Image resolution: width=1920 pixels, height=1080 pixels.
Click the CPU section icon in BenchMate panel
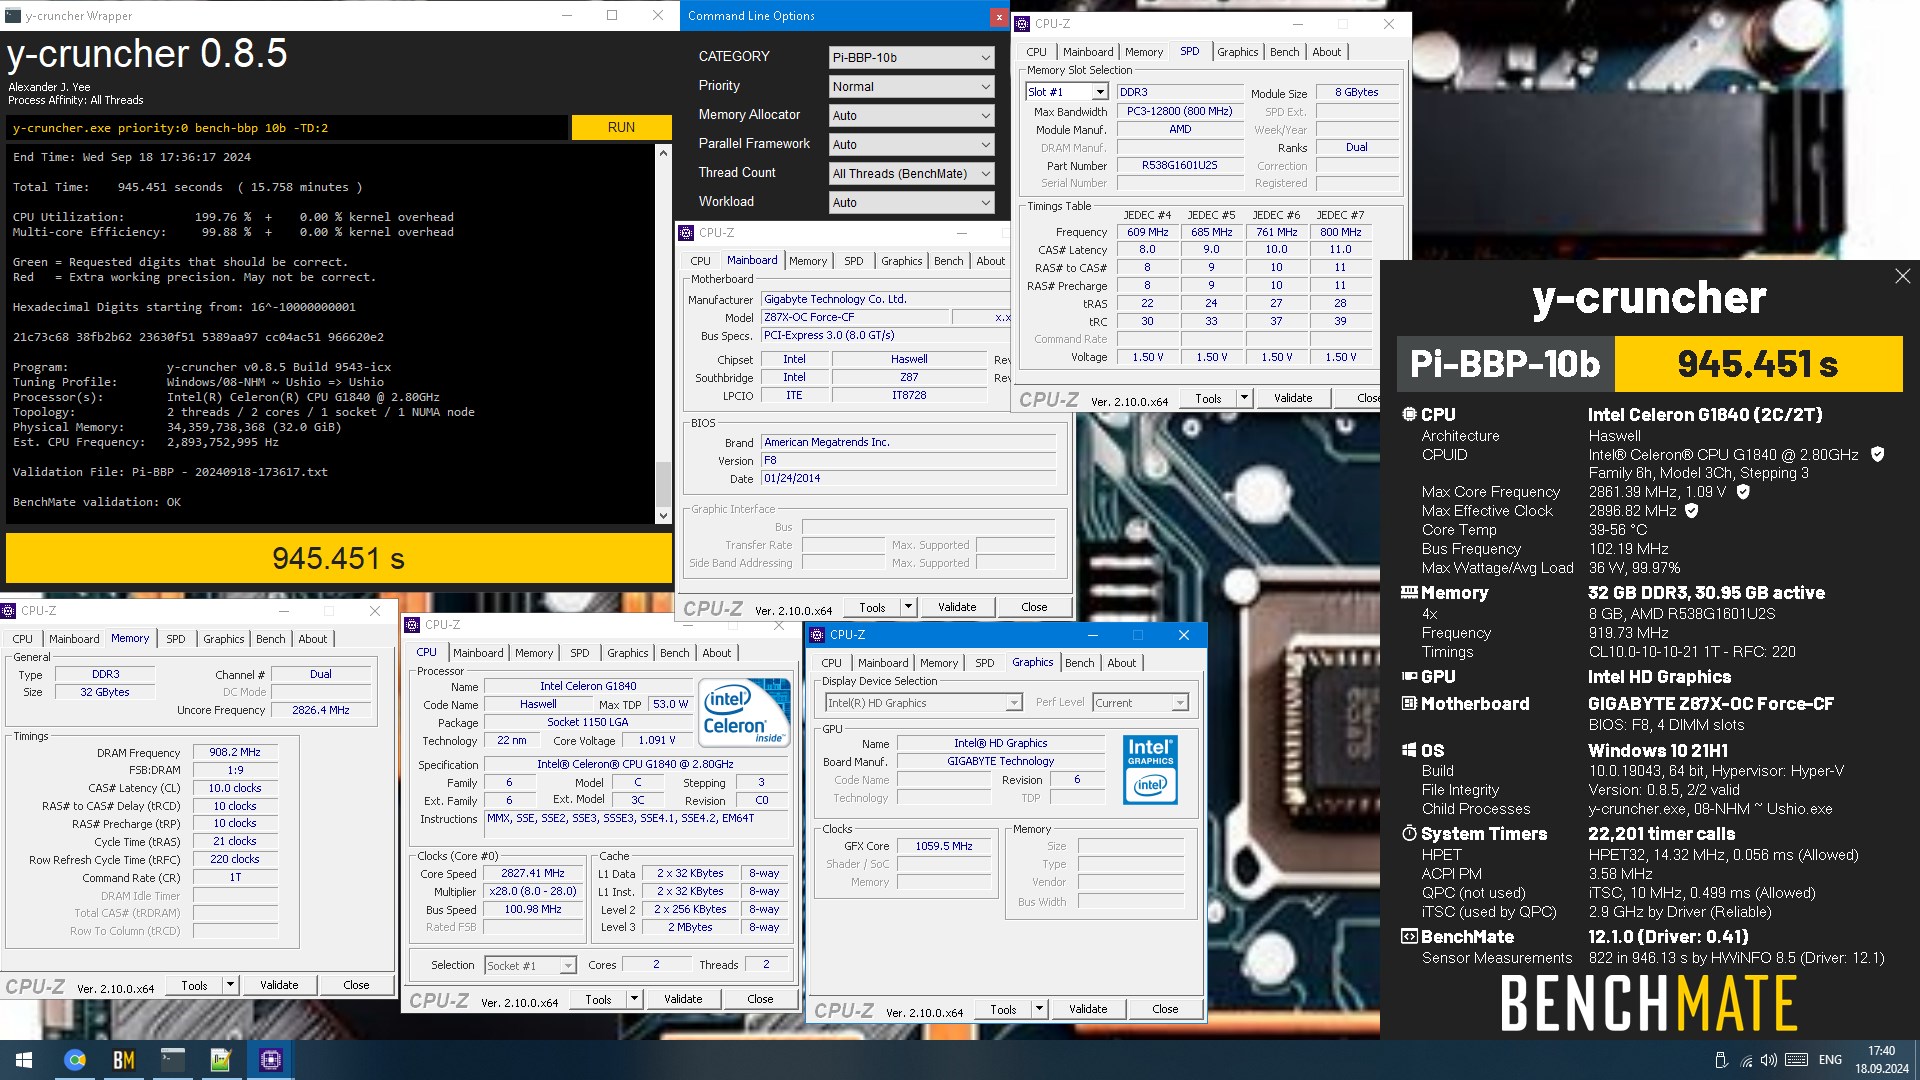pyautogui.click(x=1409, y=414)
